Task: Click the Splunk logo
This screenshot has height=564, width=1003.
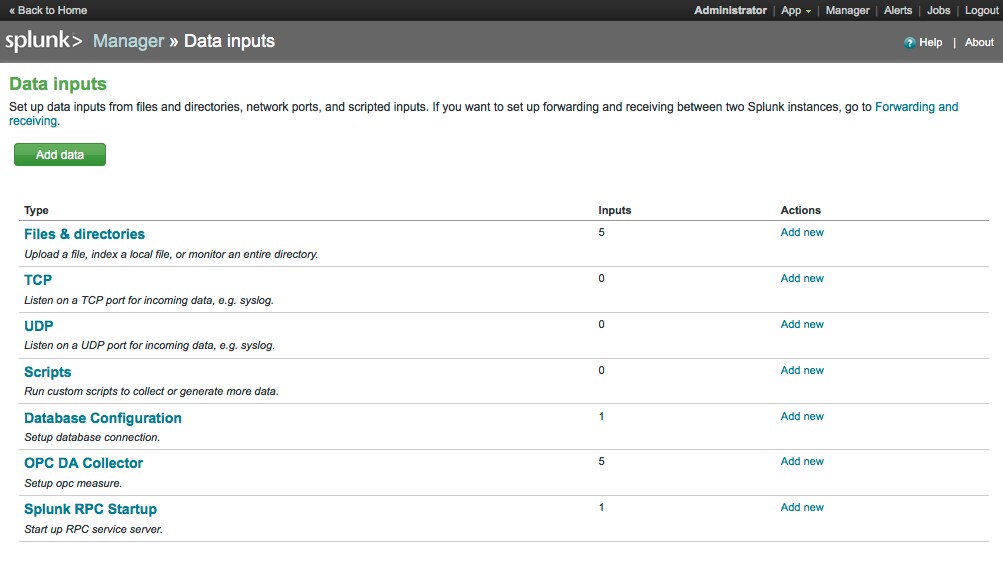Action: click(43, 41)
